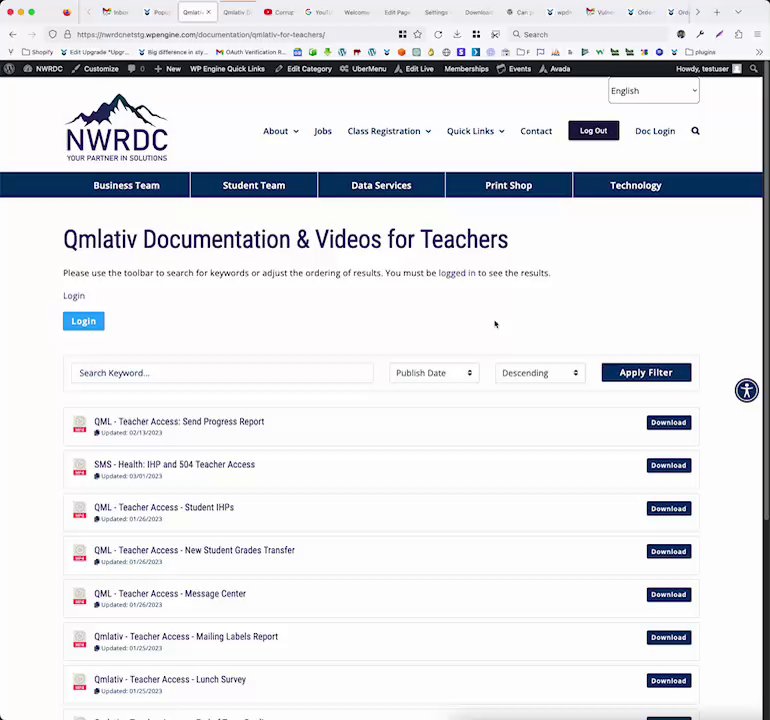The image size is (770, 720).
Task: Click Apply Filter button
Action: point(646,373)
